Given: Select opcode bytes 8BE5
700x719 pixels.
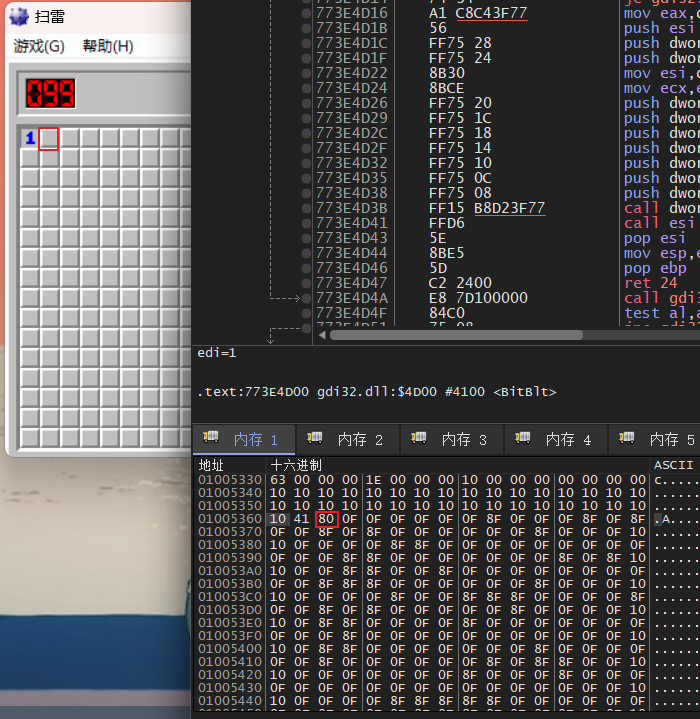Looking at the screenshot, I should tap(447, 253).
